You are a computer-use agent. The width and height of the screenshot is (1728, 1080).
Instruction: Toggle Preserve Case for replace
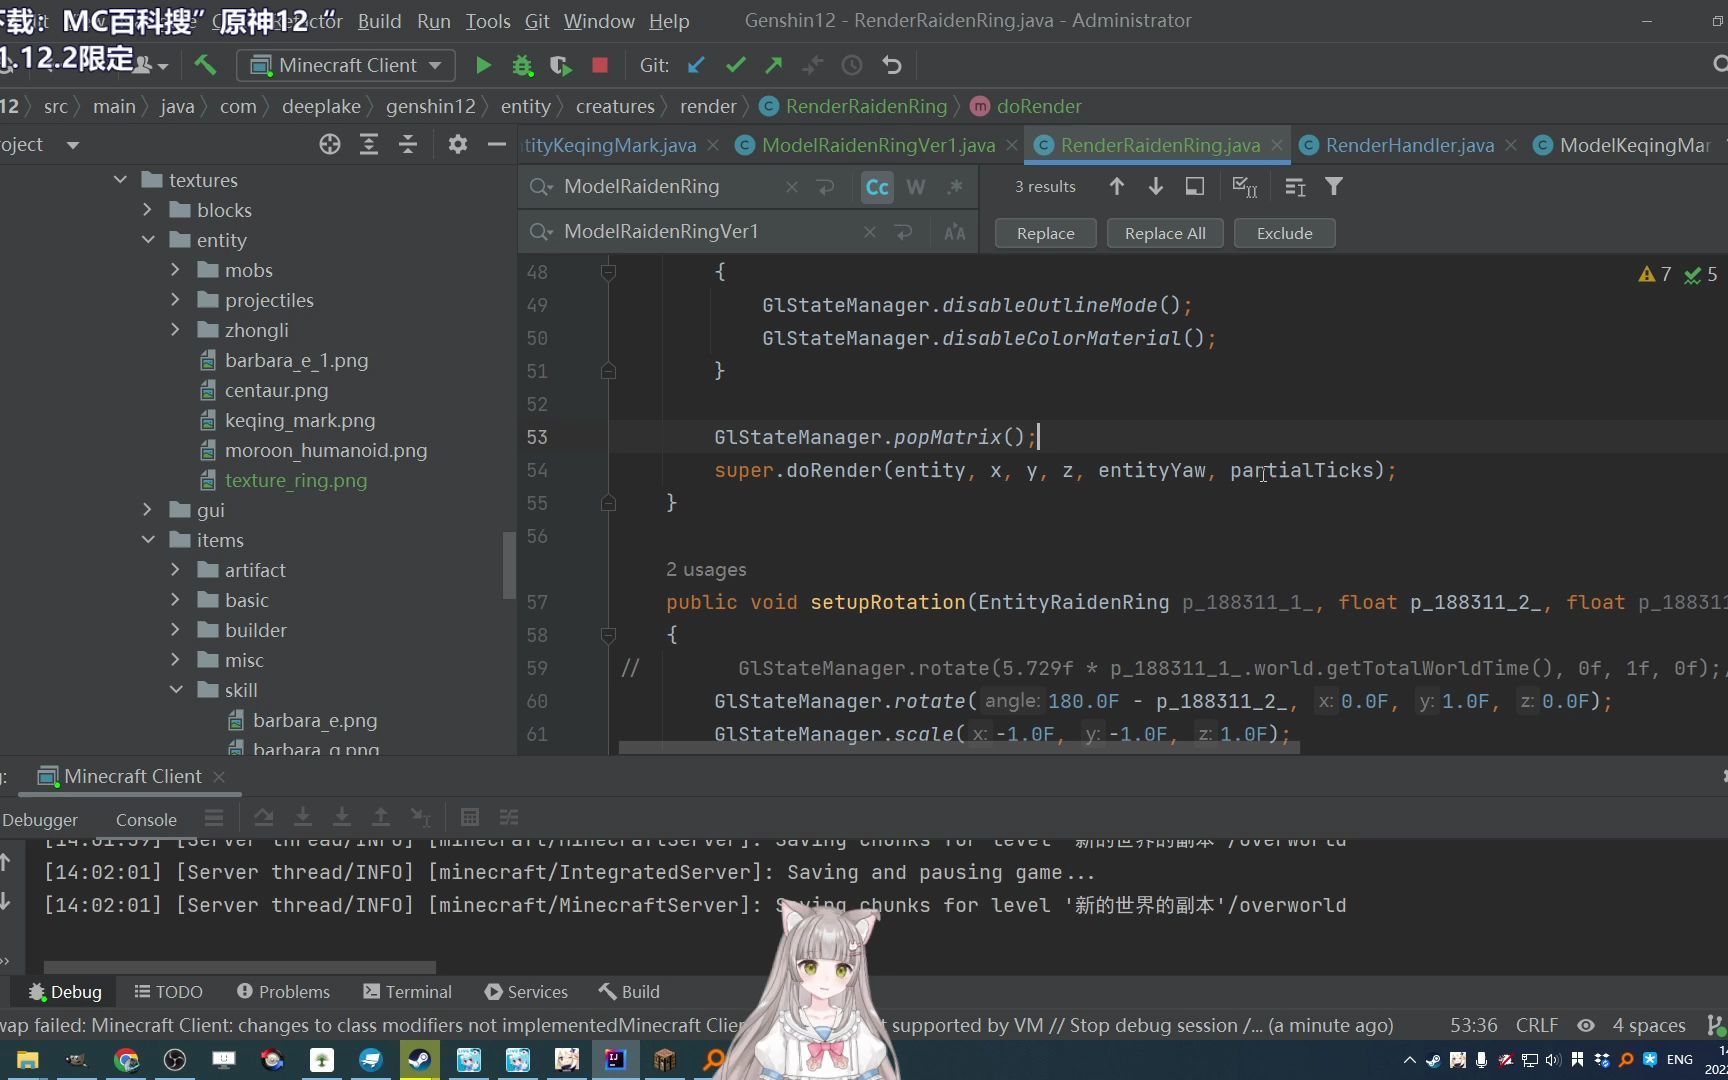(955, 232)
